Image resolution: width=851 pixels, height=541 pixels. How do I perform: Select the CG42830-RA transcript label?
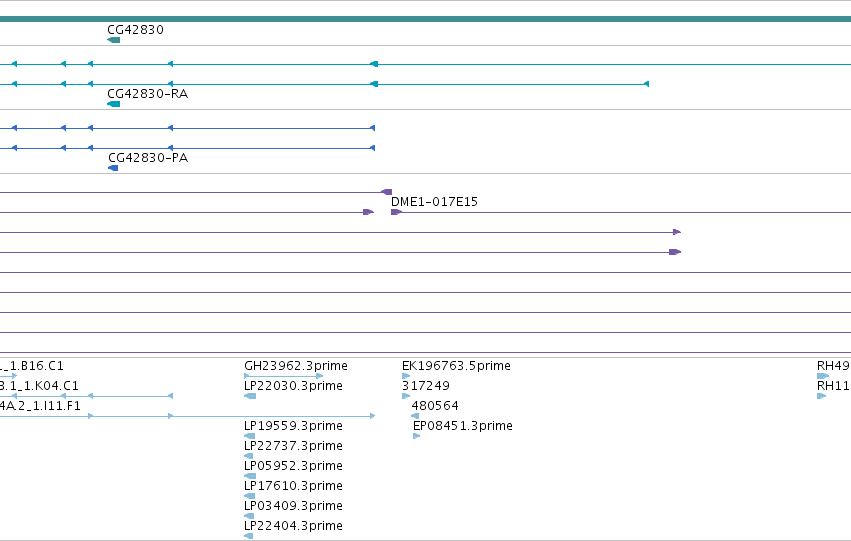tap(148, 93)
